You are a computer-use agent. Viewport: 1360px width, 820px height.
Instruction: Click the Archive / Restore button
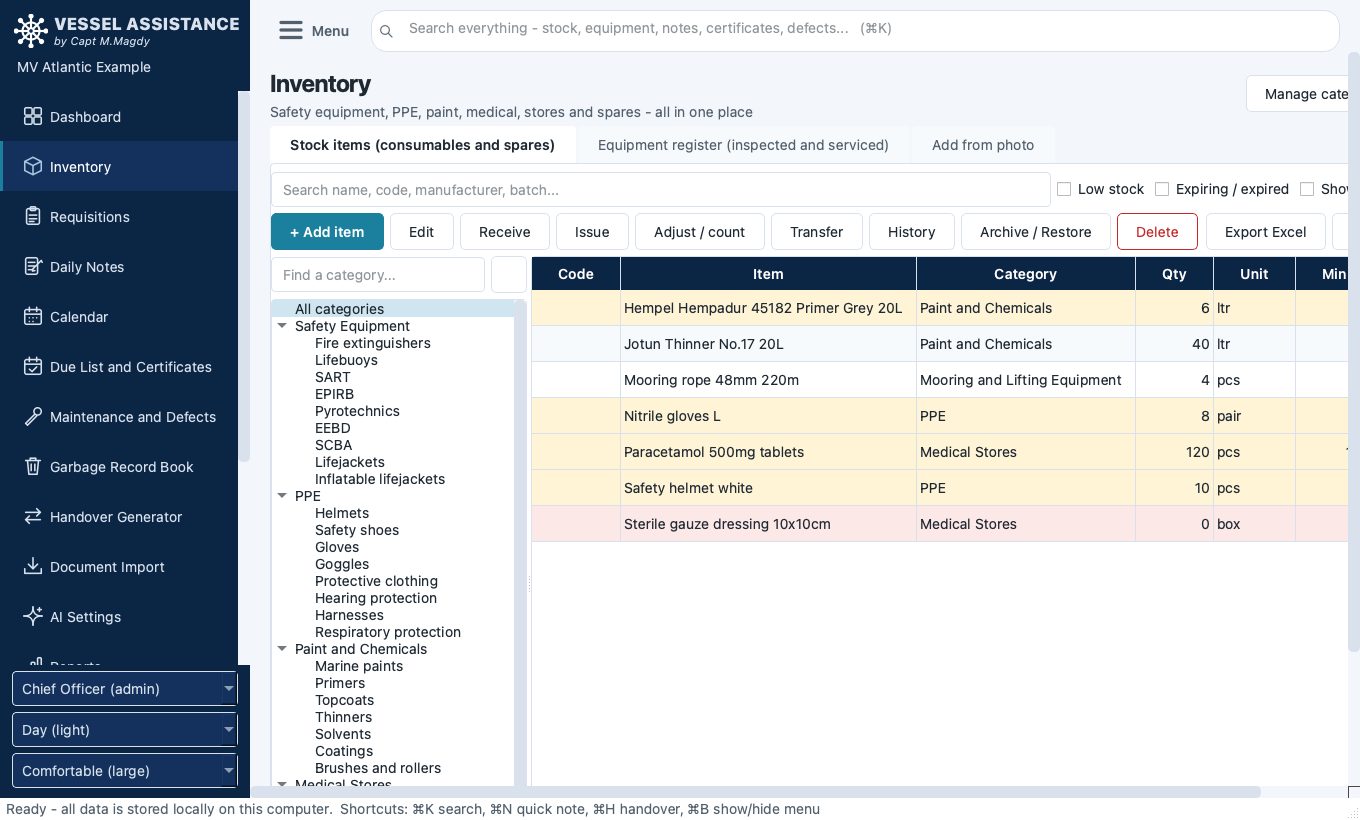point(1036,232)
